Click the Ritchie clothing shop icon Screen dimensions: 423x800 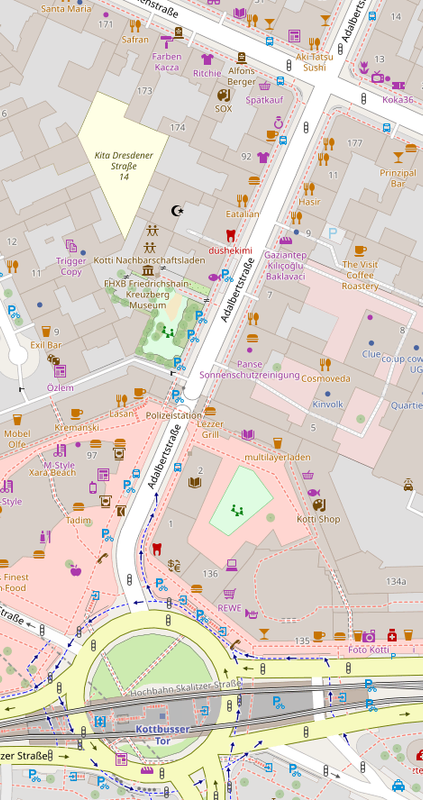tap(207, 59)
